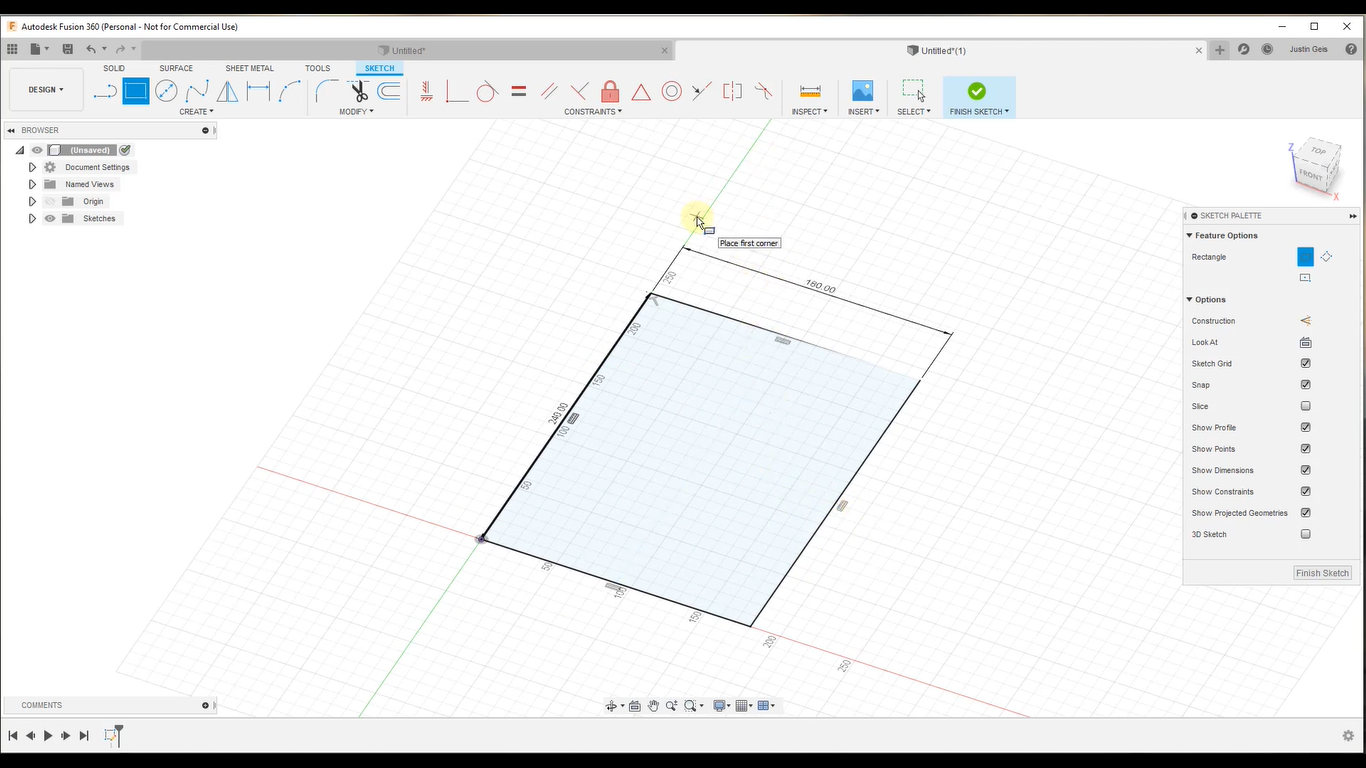Click the green Finish Sketch checkmark
Viewport: 1366px width, 768px height.
click(977, 91)
